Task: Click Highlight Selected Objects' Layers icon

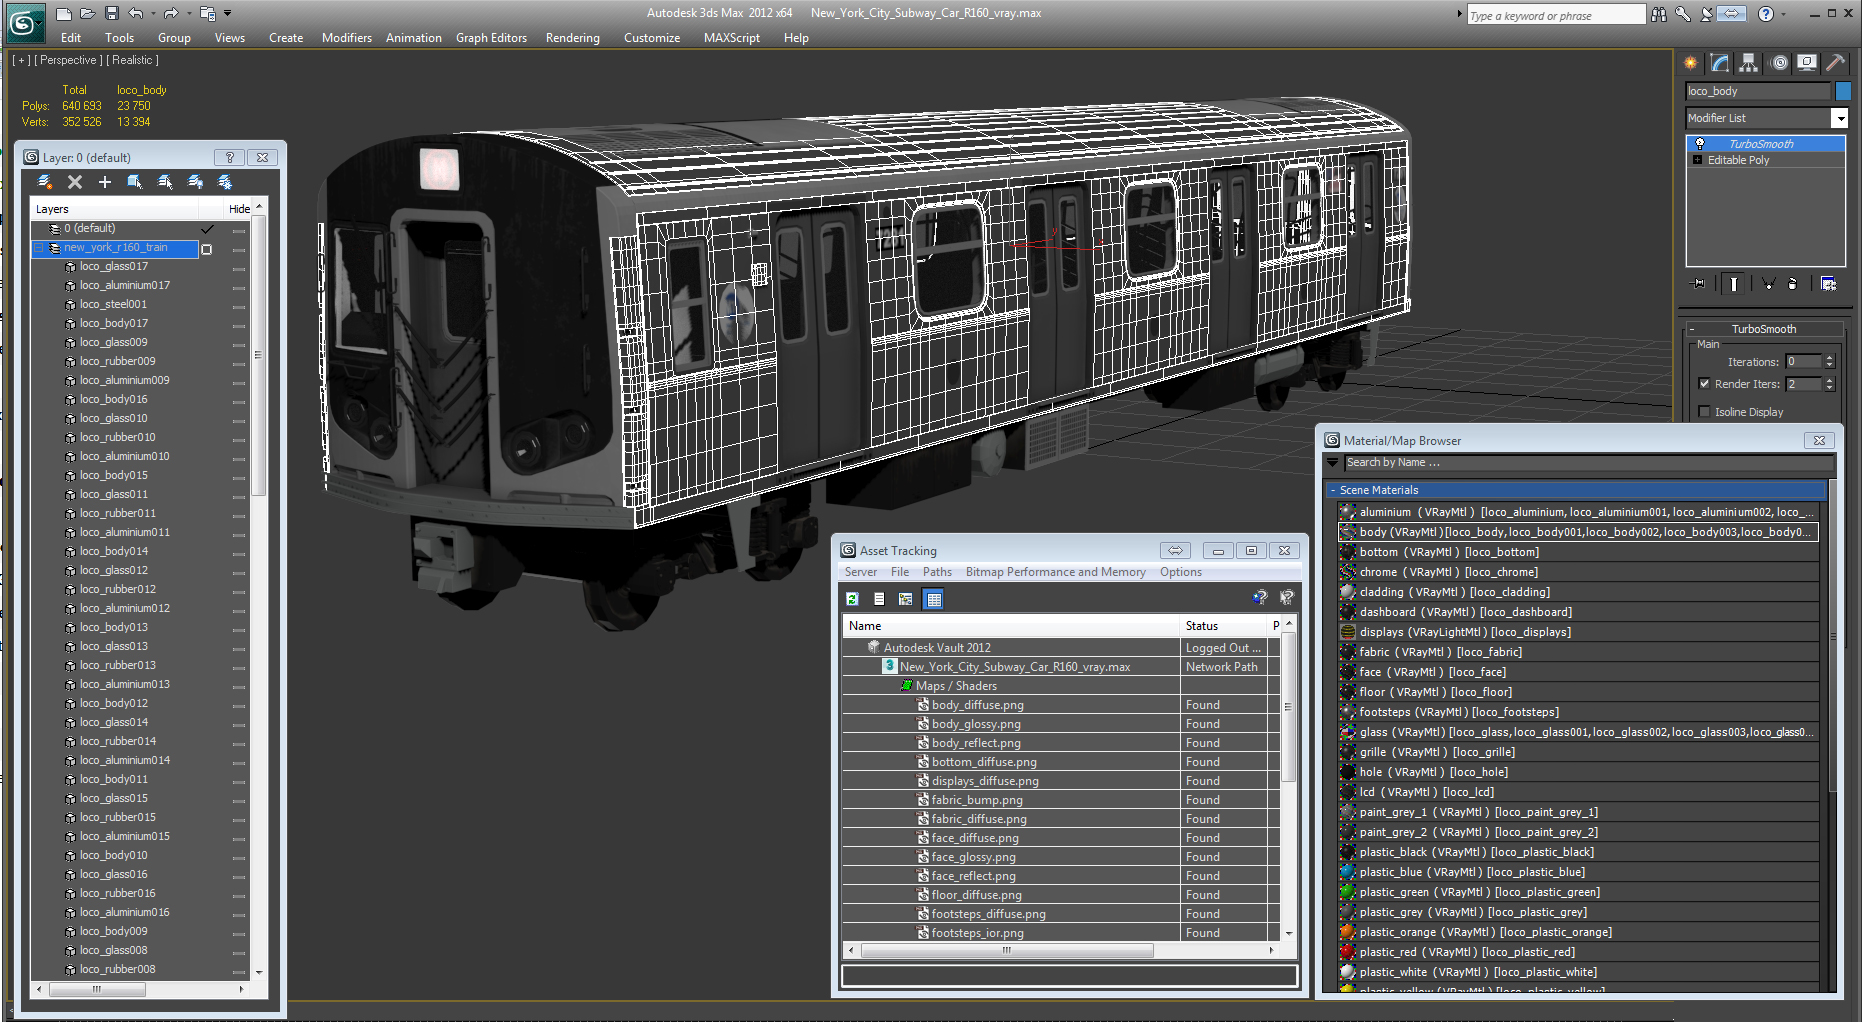Action: [165, 182]
